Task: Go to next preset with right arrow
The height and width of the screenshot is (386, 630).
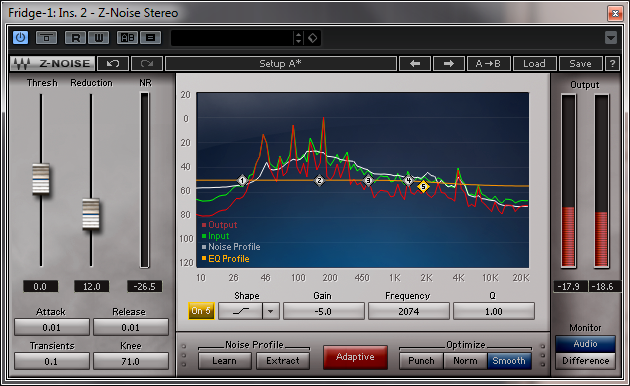Action: click(x=449, y=63)
